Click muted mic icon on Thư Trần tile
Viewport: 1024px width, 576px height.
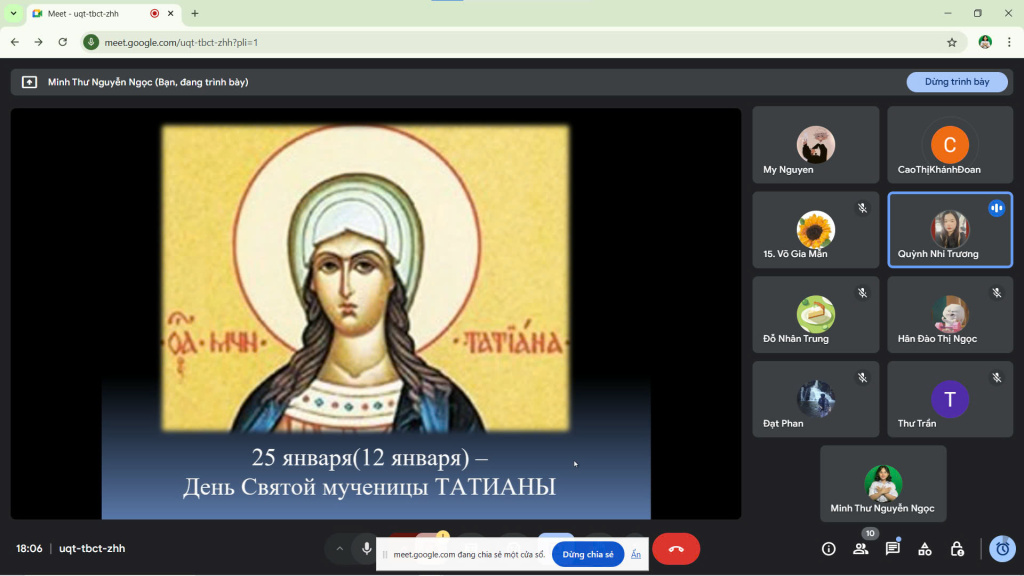[x=997, y=378]
